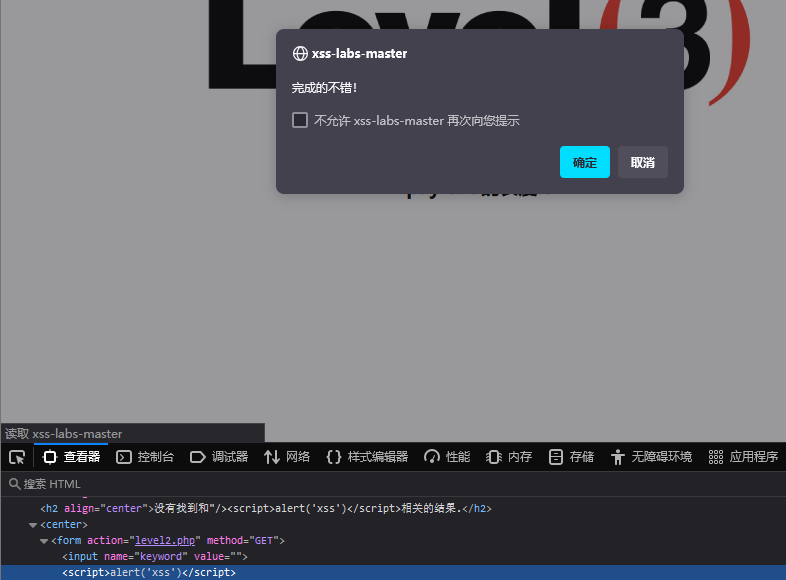Open the 内存 Memory panel
This screenshot has height=580, width=786.
(x=509, y=457)
